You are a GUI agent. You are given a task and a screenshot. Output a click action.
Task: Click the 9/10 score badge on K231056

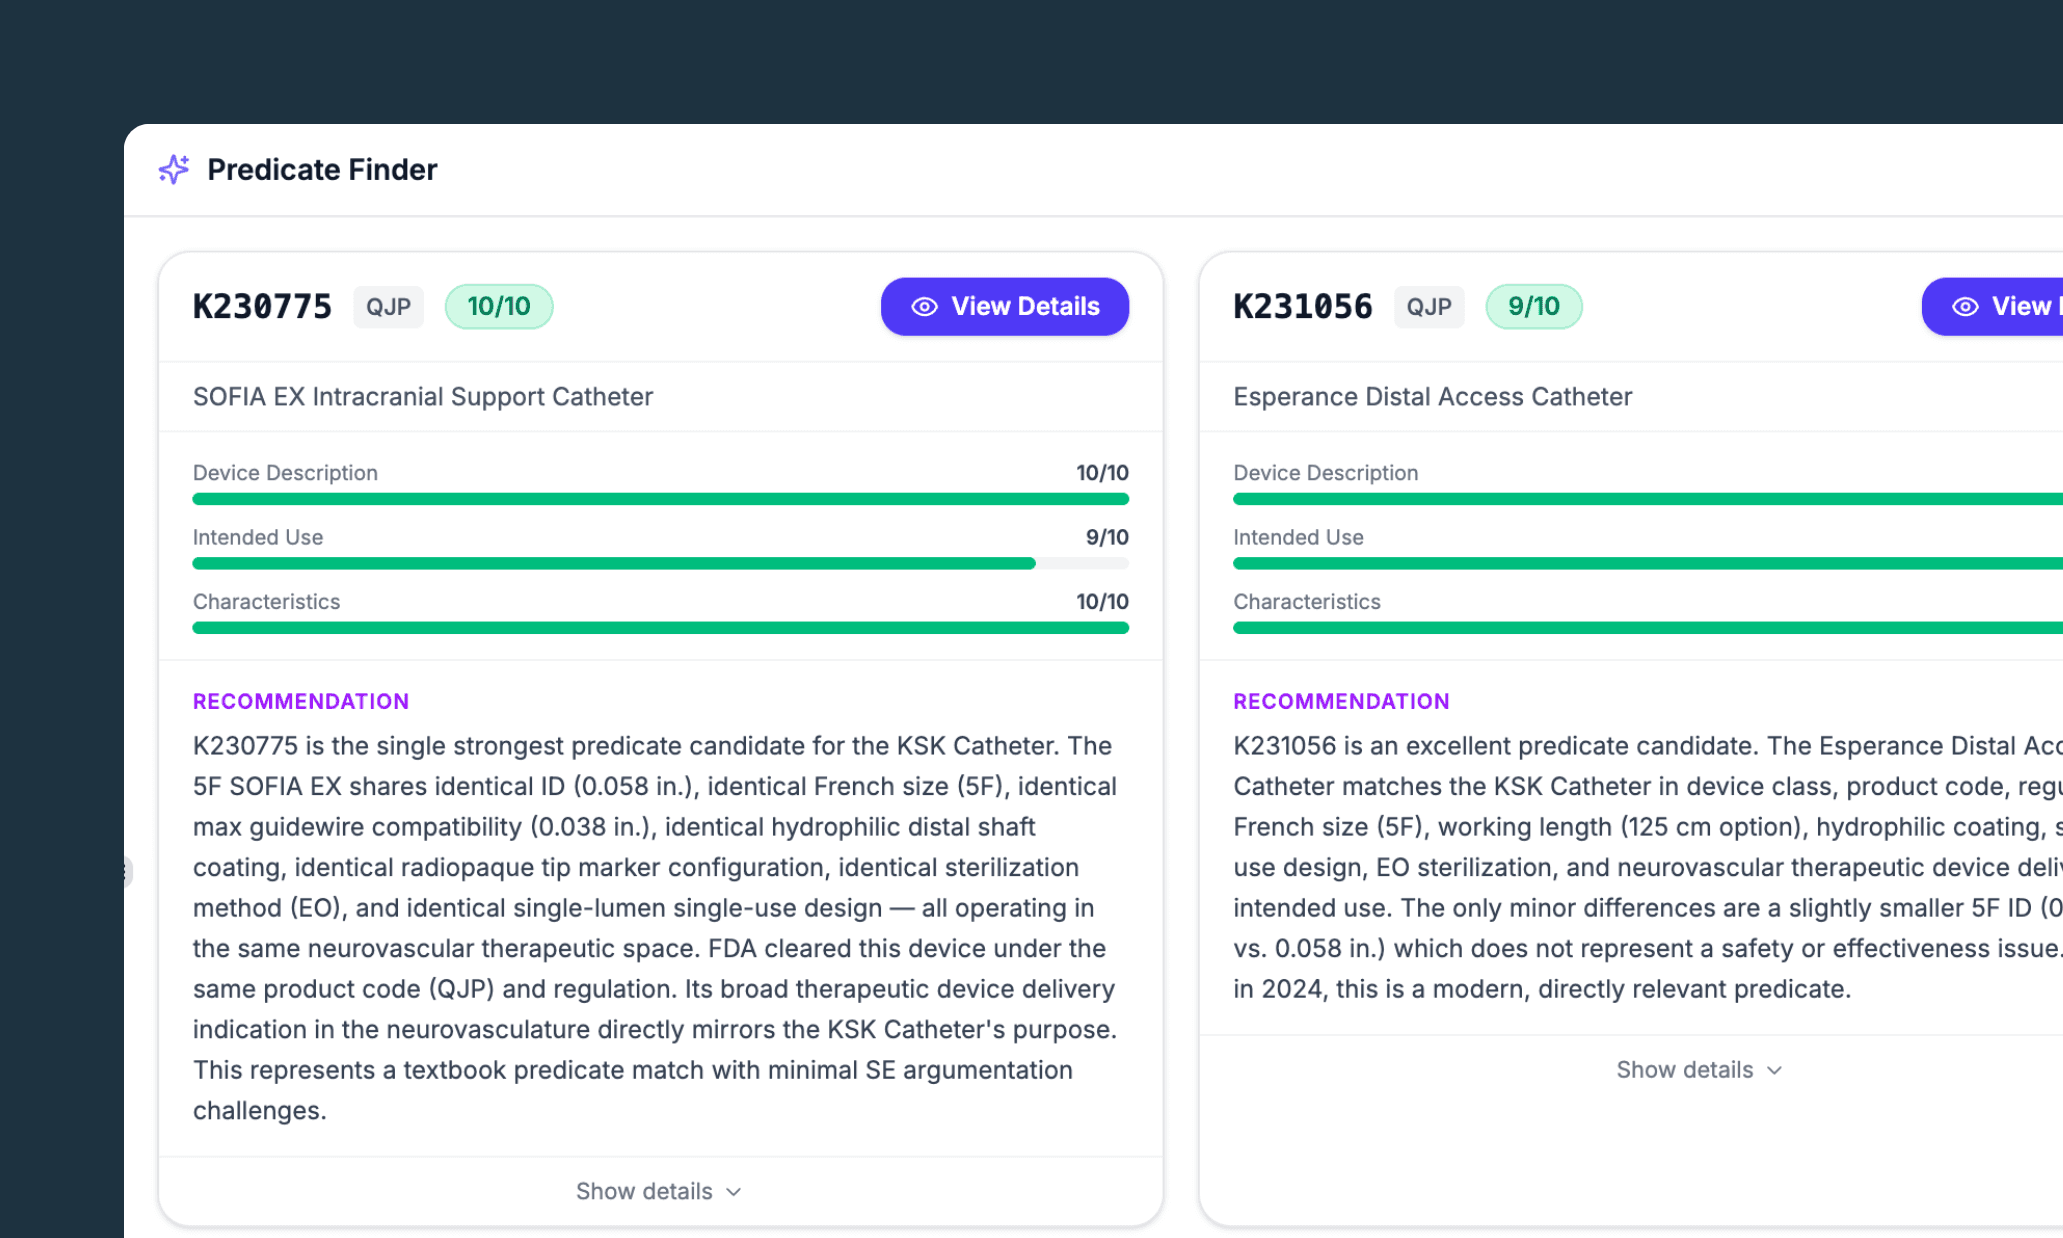pos(1534,307)
